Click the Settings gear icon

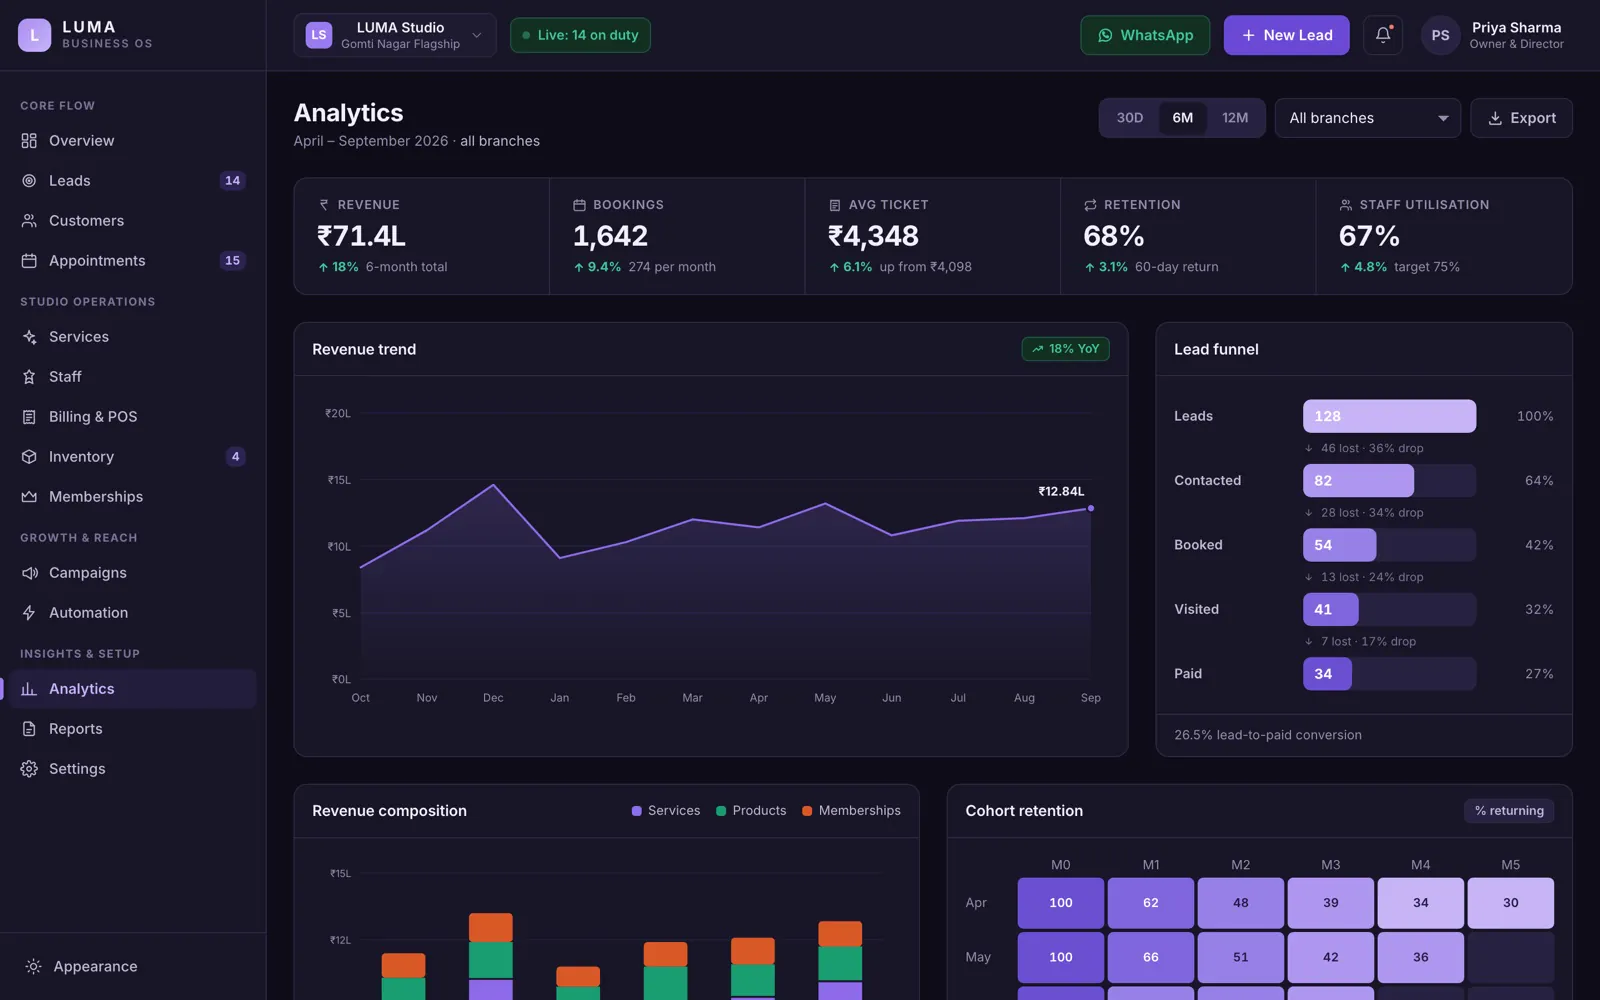(x=29, y=769)
